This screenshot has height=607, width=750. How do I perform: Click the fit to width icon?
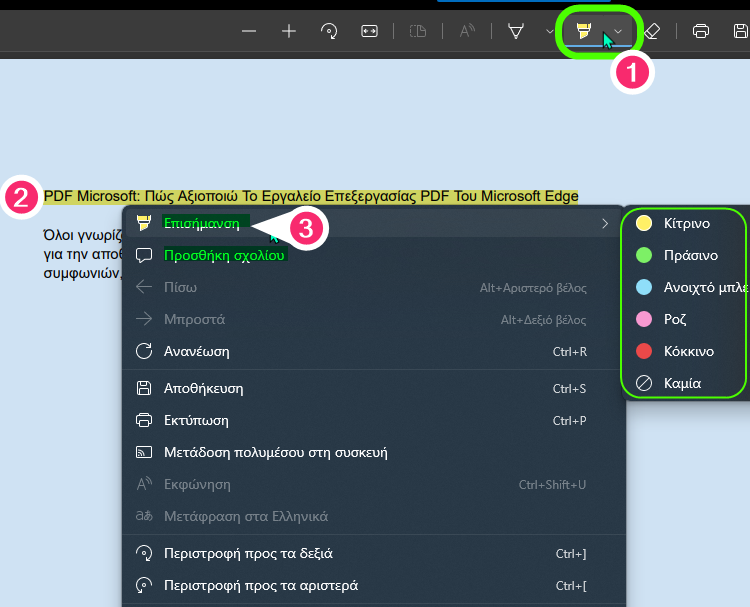pyautogui.click(x=369, y=31)
